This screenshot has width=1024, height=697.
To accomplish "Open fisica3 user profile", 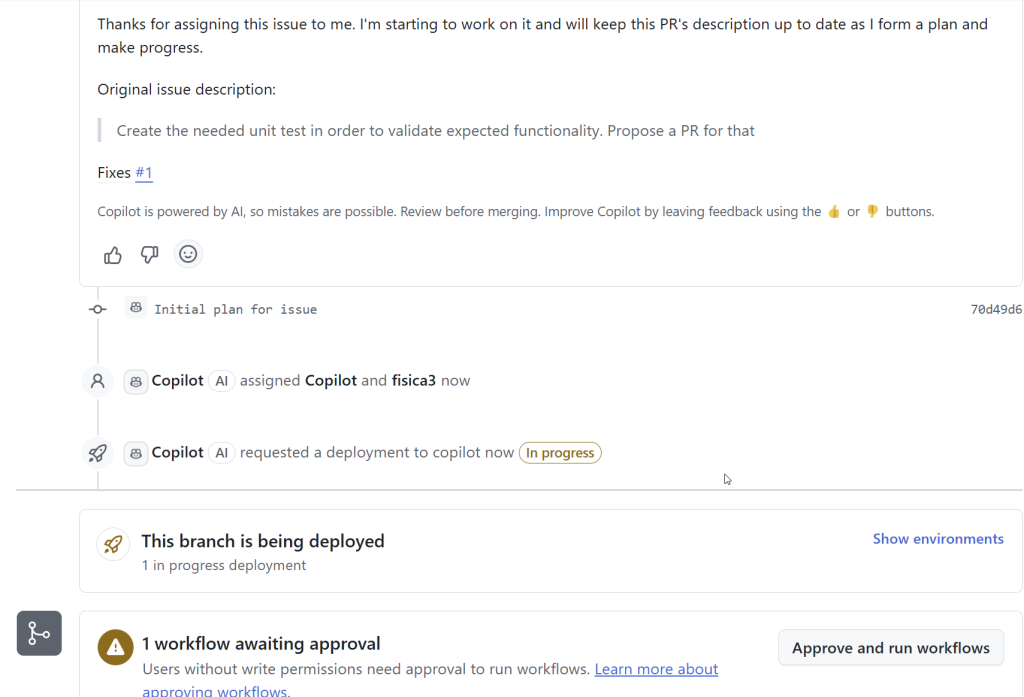I will pyautogui.click(x=413, y=381).
